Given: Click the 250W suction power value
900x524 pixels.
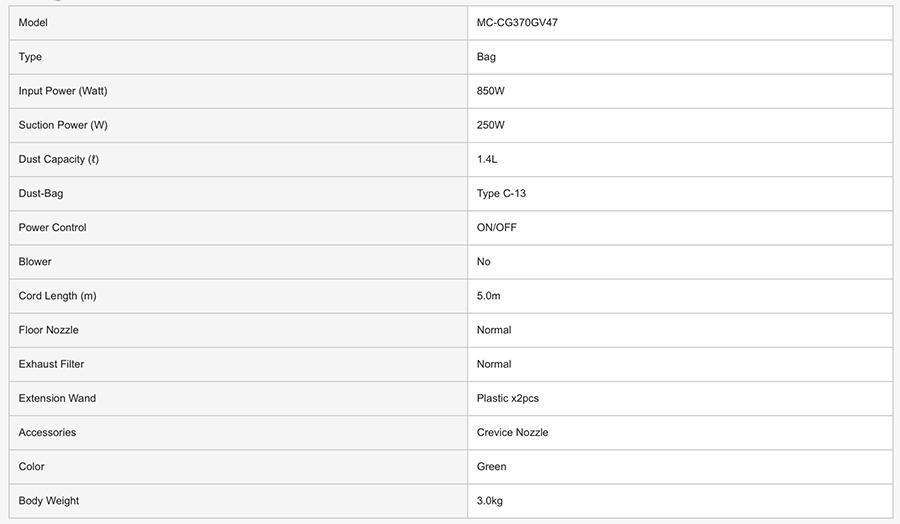Looking at the screenshot, I should coord(491,125).
